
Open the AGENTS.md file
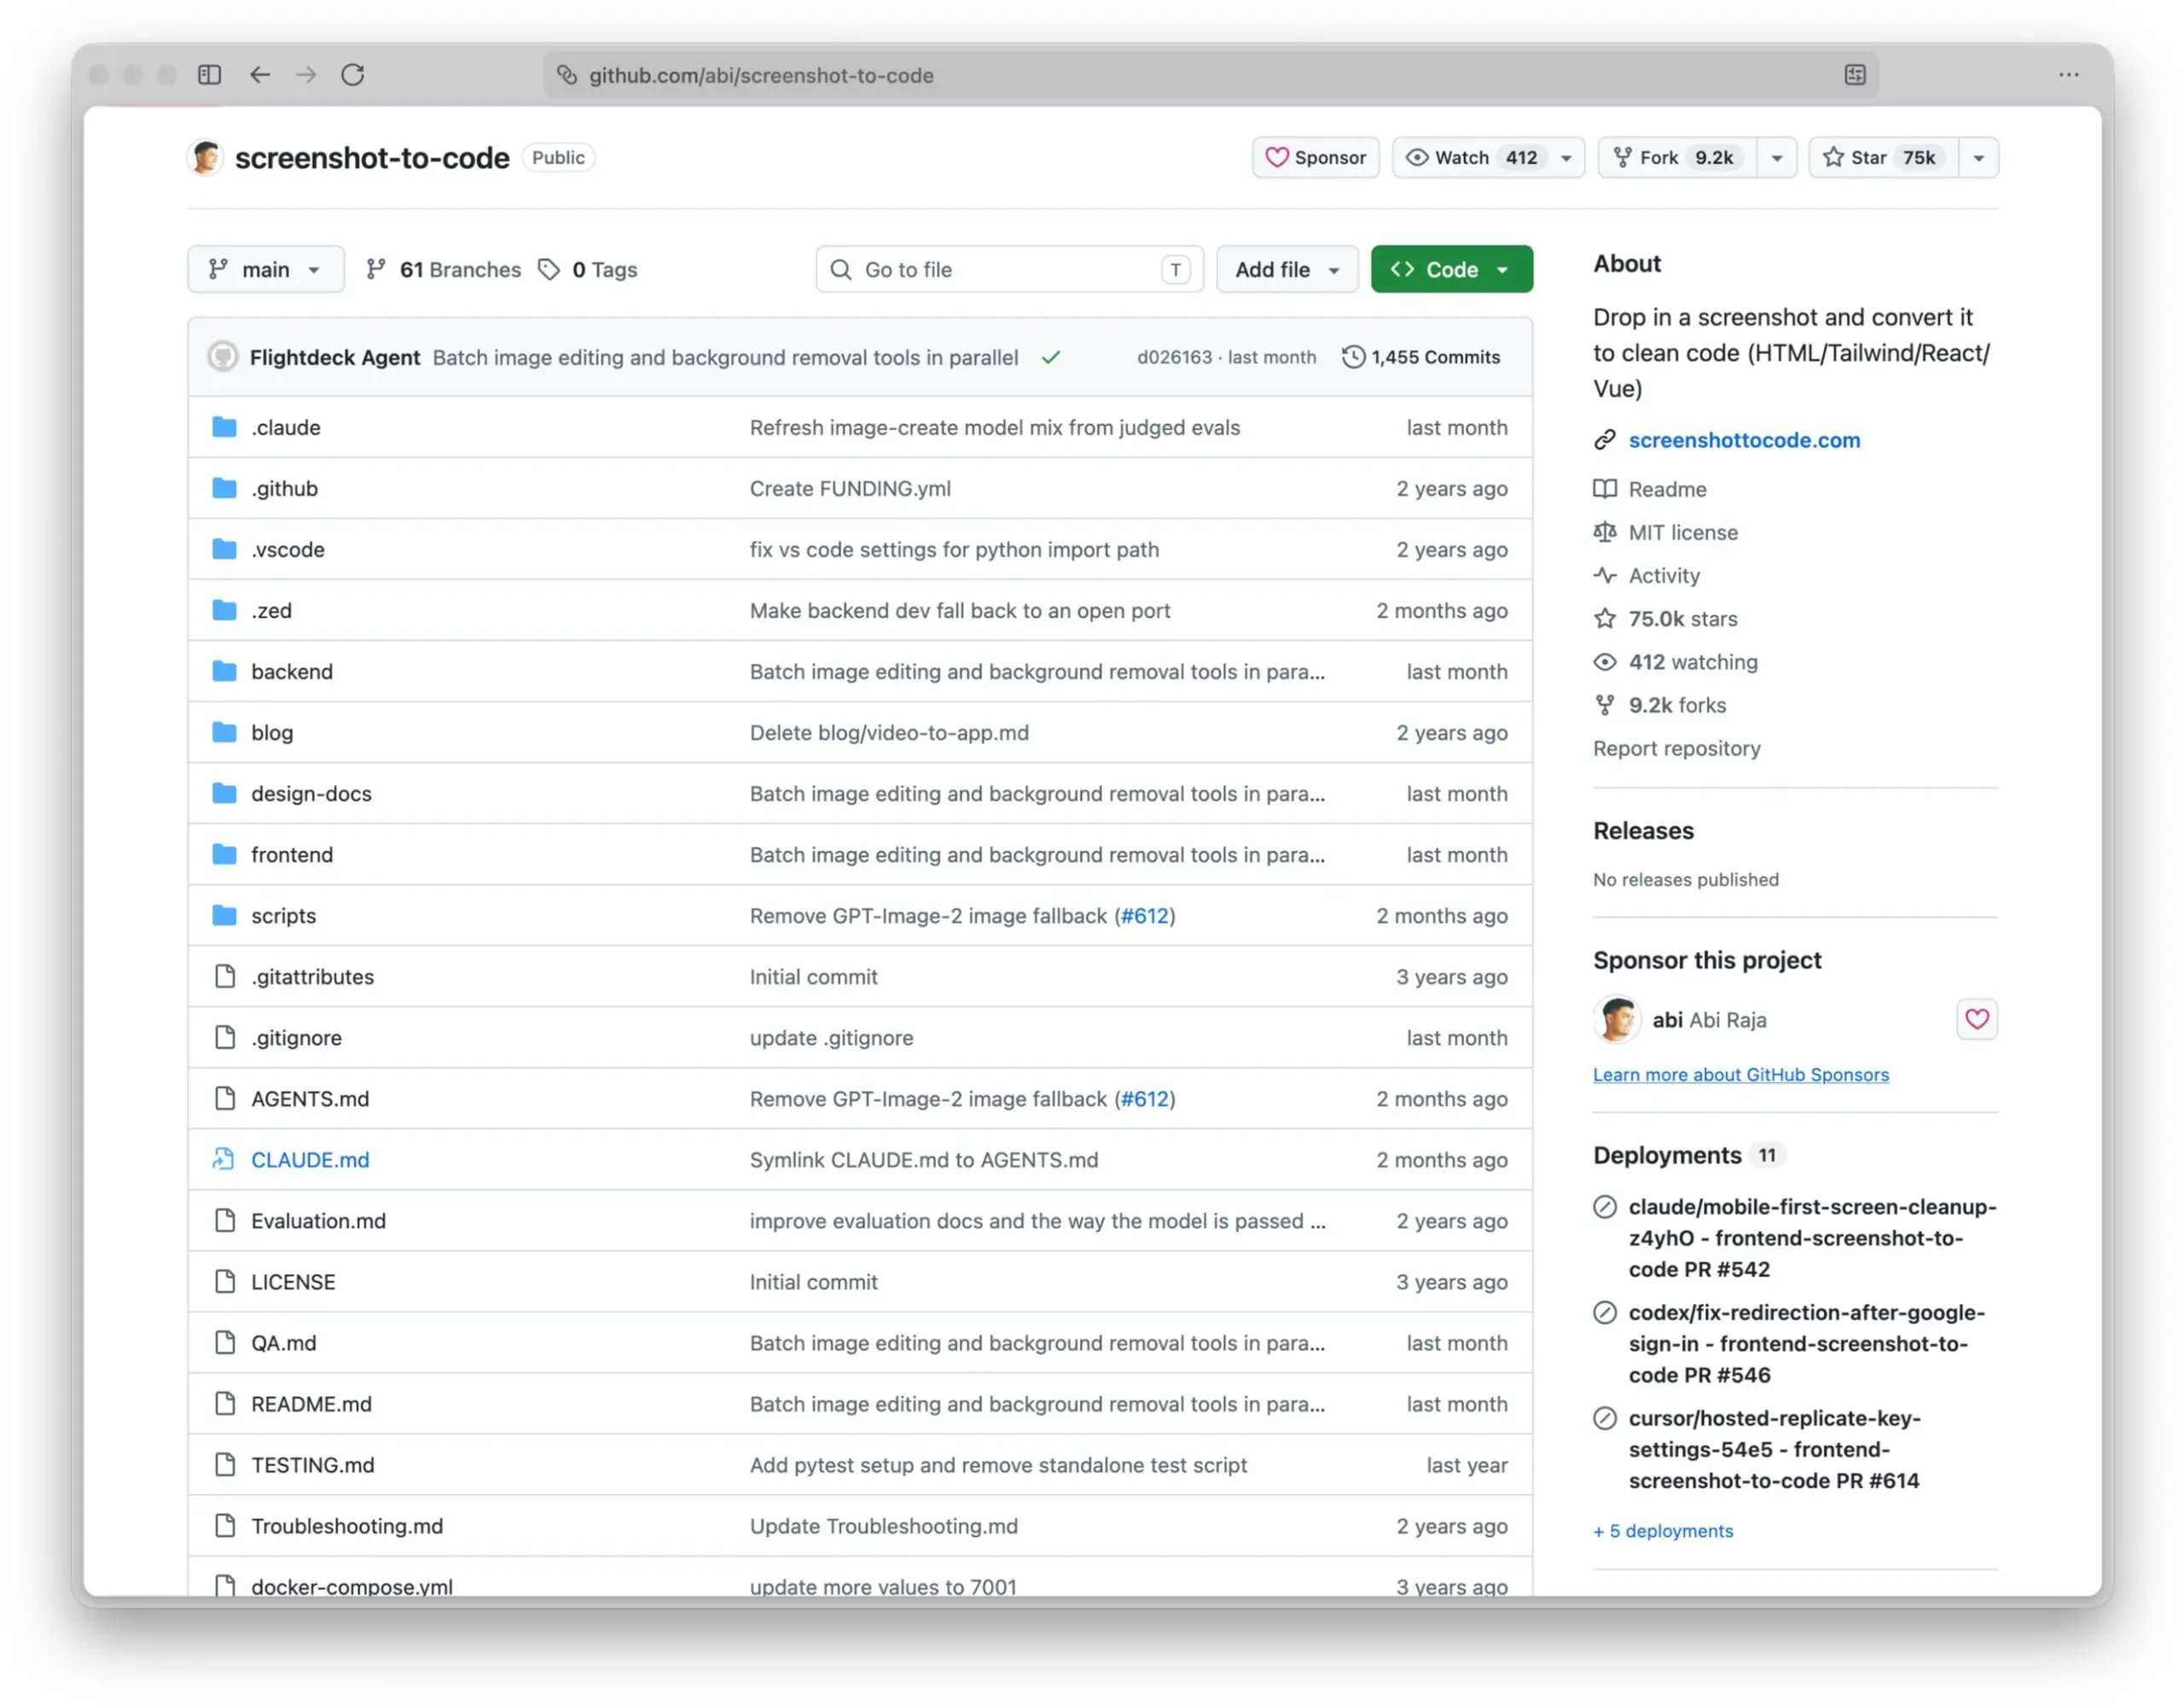310,1098
